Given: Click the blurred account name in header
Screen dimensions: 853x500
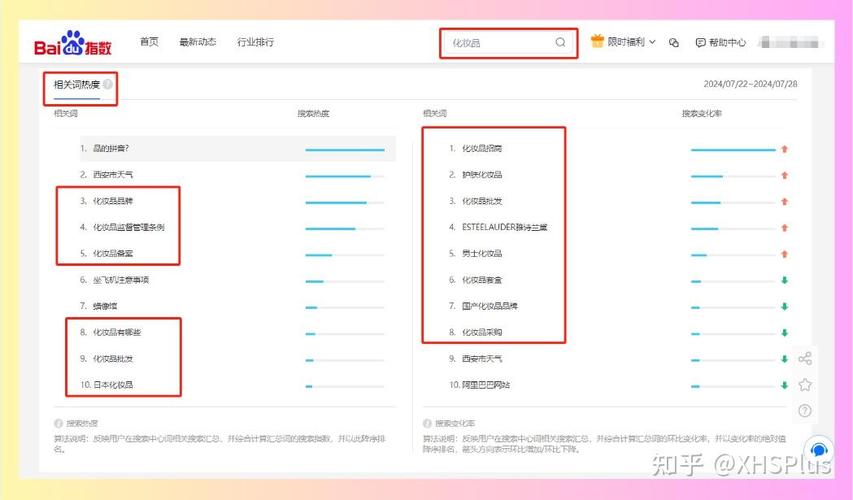Looking at the screenshot, I should (x=790, y=42).
